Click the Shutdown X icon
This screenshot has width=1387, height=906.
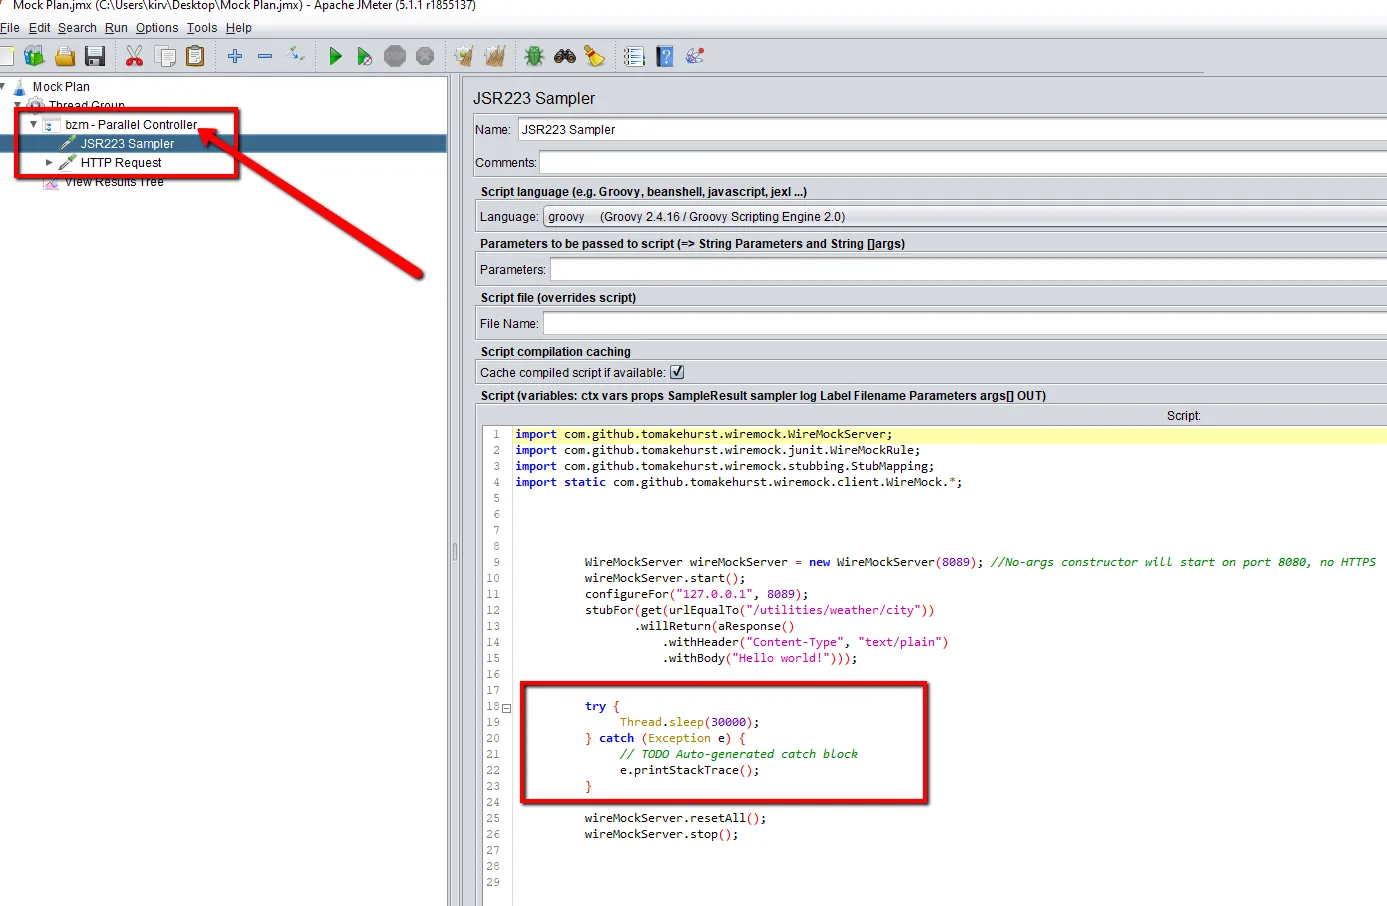point(425,56)
